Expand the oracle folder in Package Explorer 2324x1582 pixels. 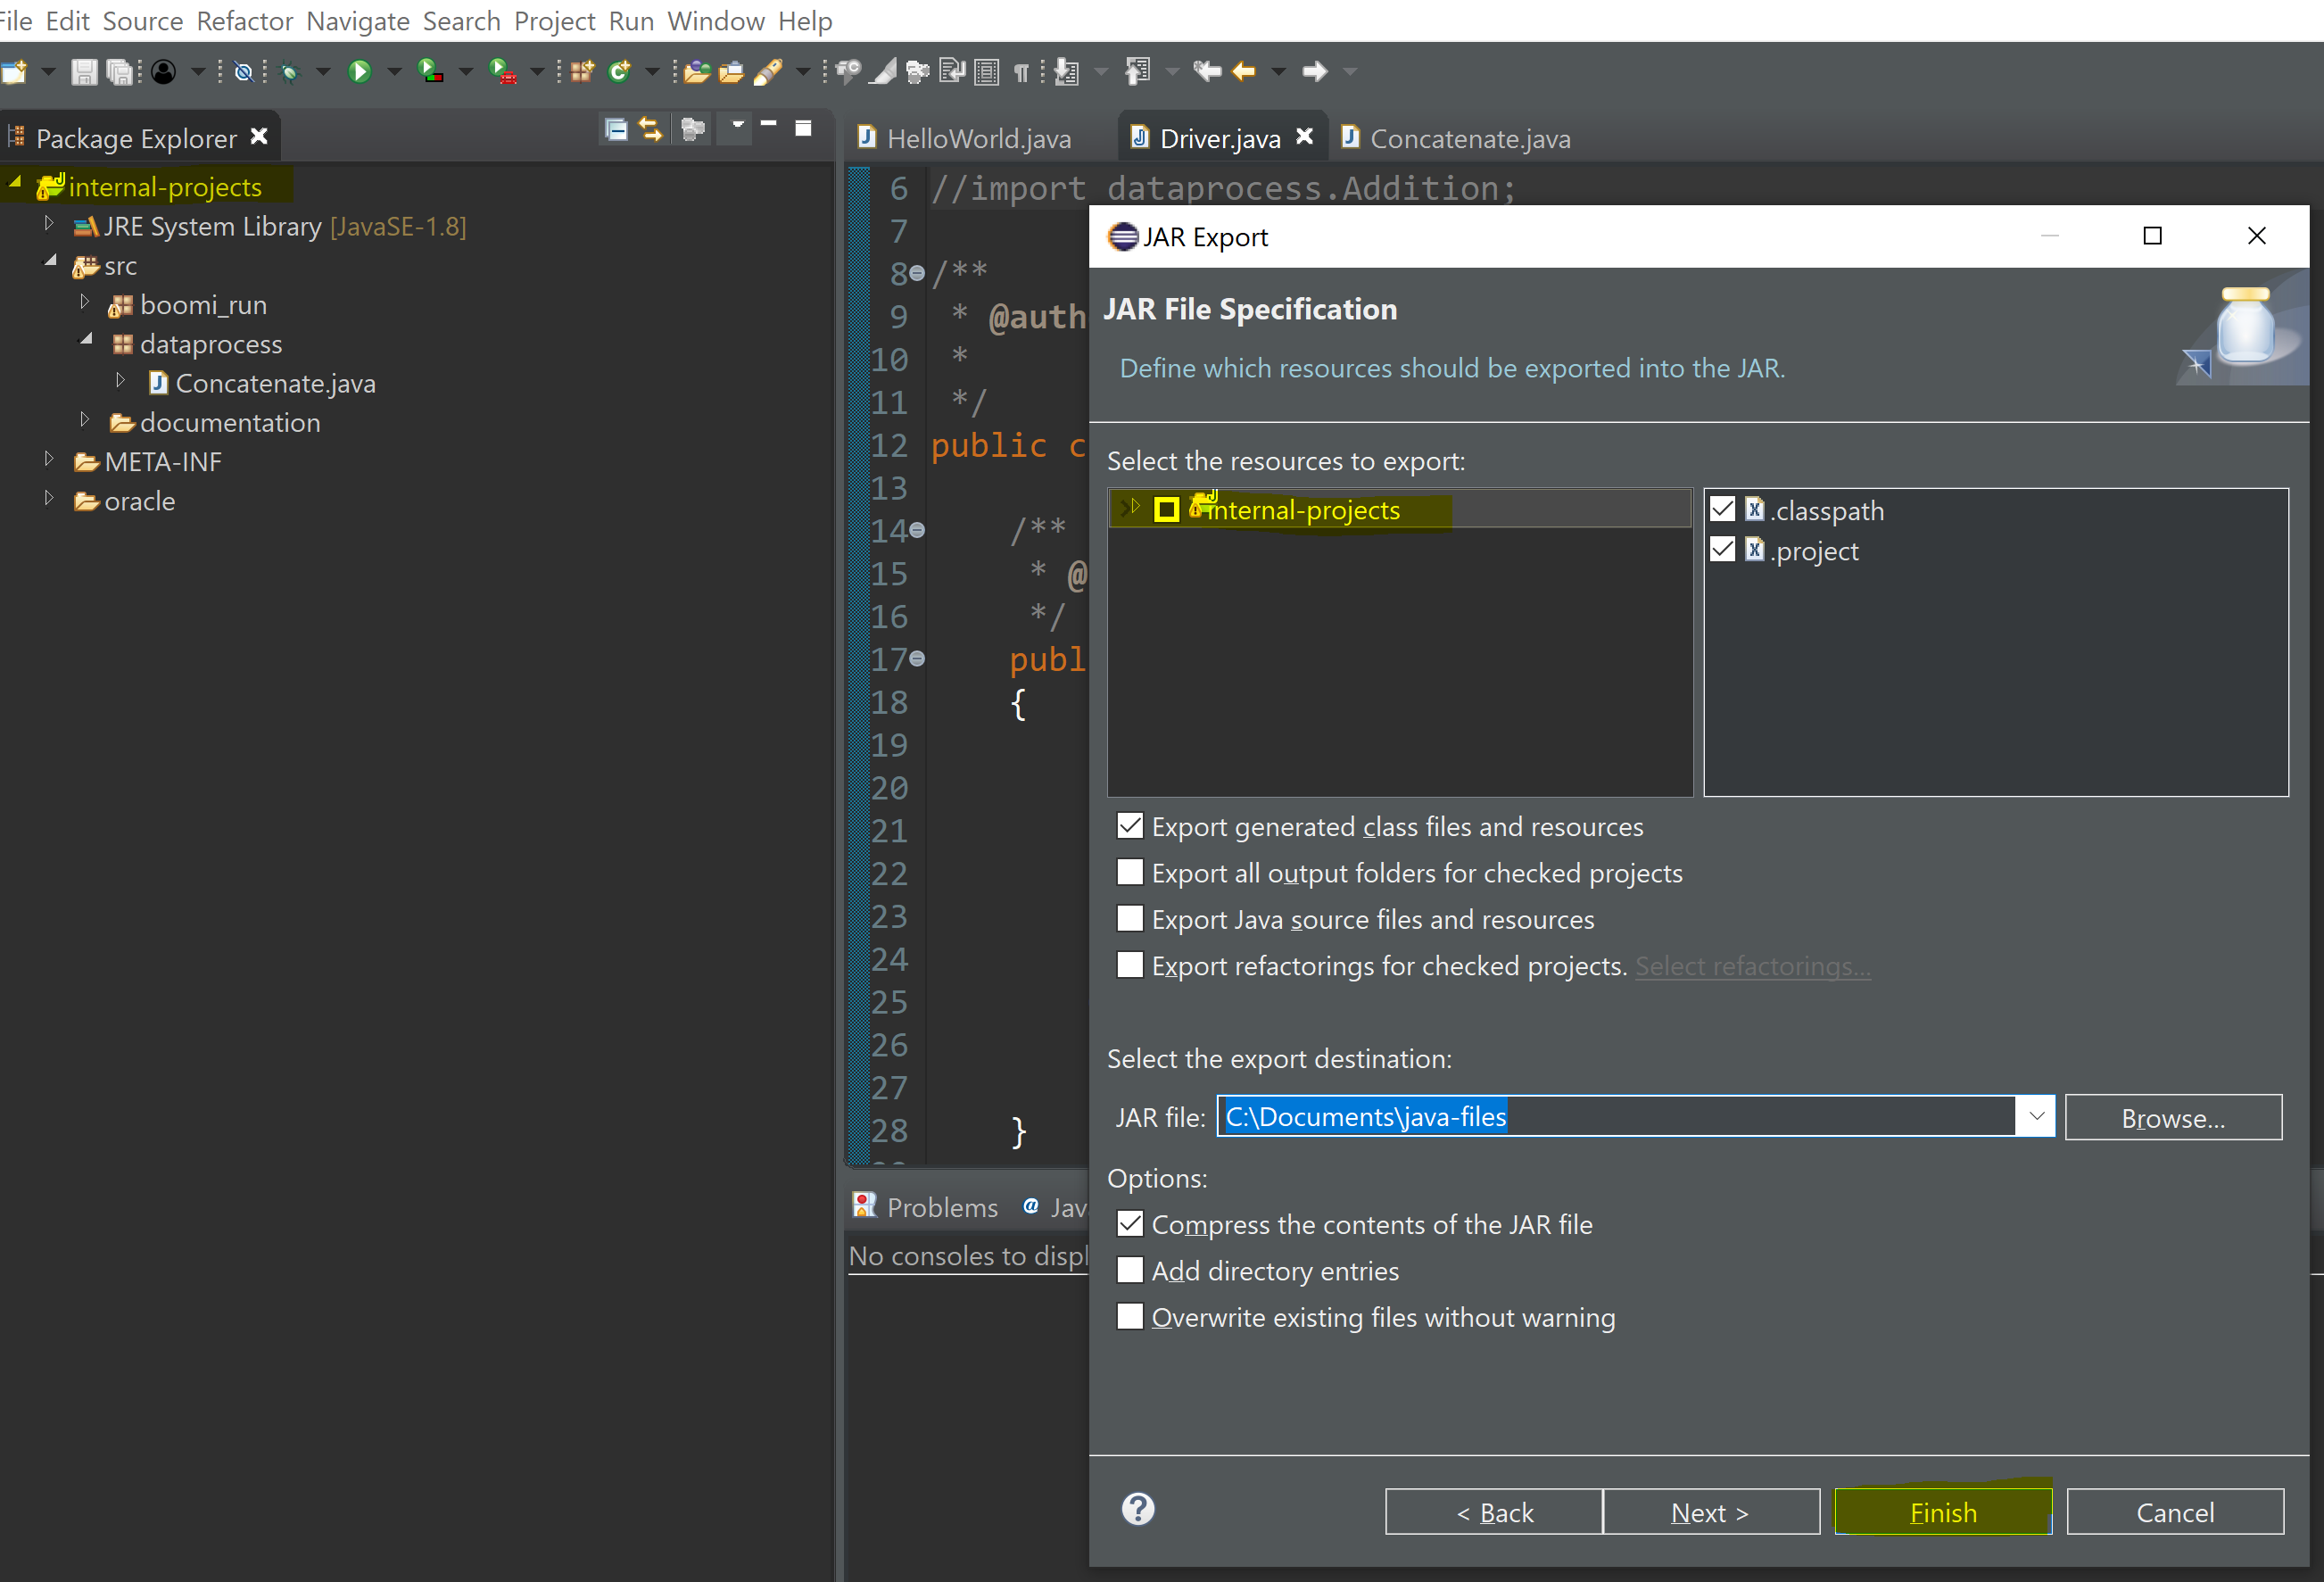(x=50, y=500)
